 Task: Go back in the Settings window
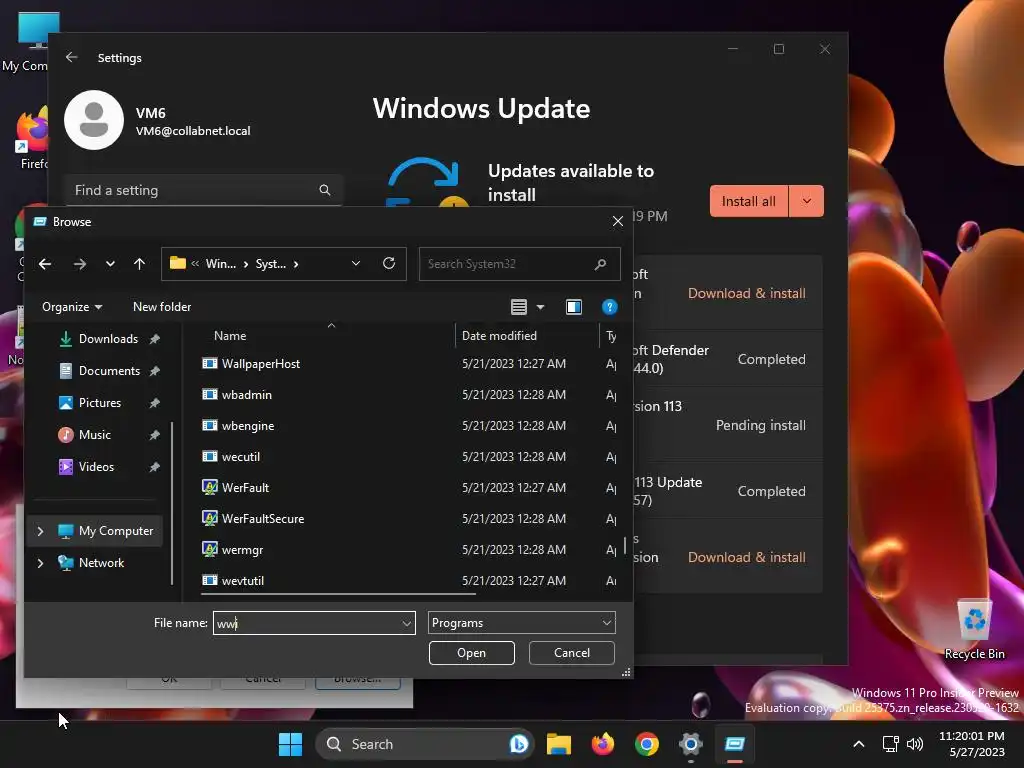point(71,57)
